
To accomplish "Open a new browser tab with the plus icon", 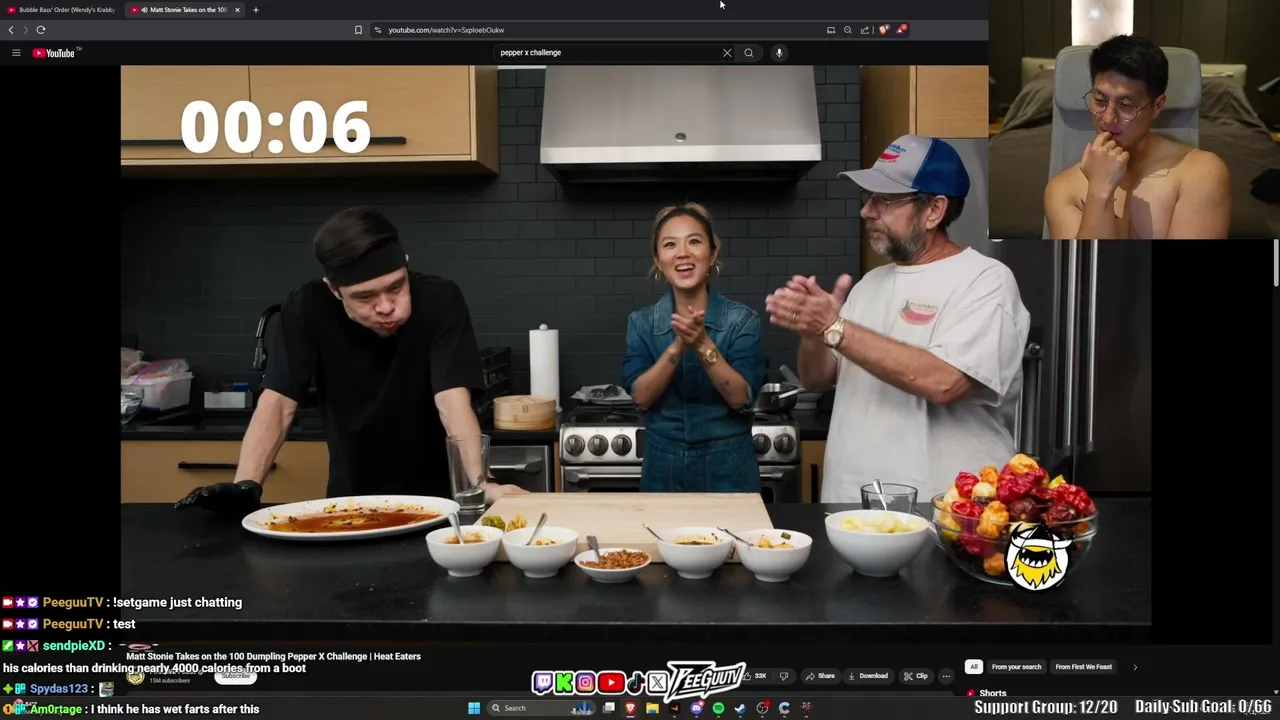I will click(x=256, y=10).
